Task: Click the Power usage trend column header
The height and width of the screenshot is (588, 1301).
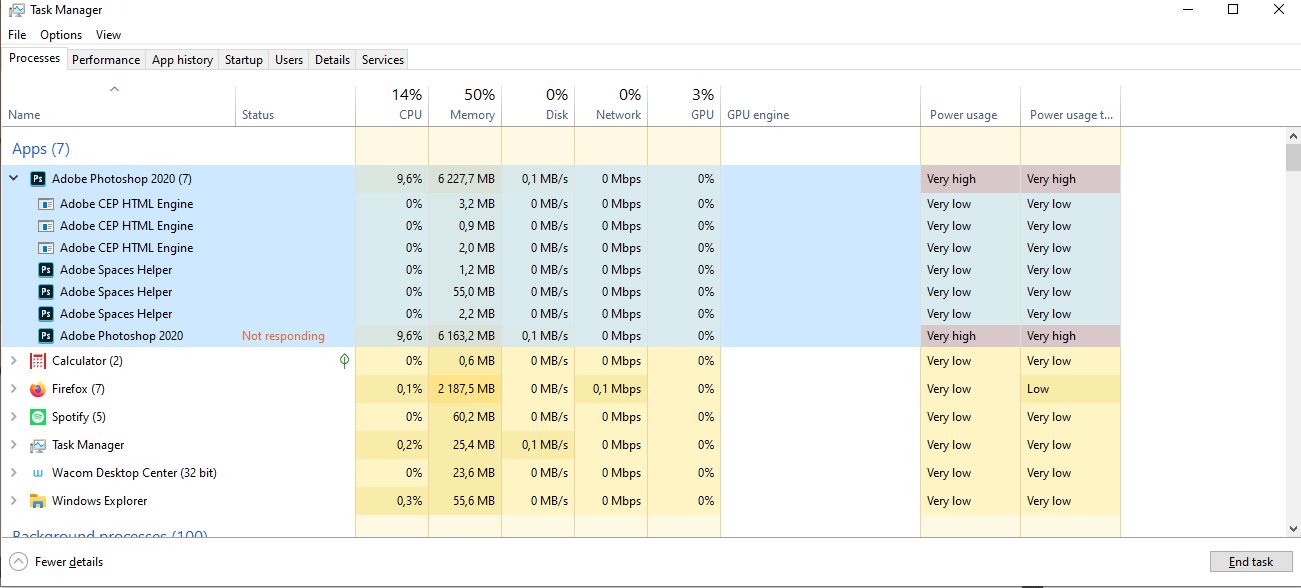Action: 1070,105
